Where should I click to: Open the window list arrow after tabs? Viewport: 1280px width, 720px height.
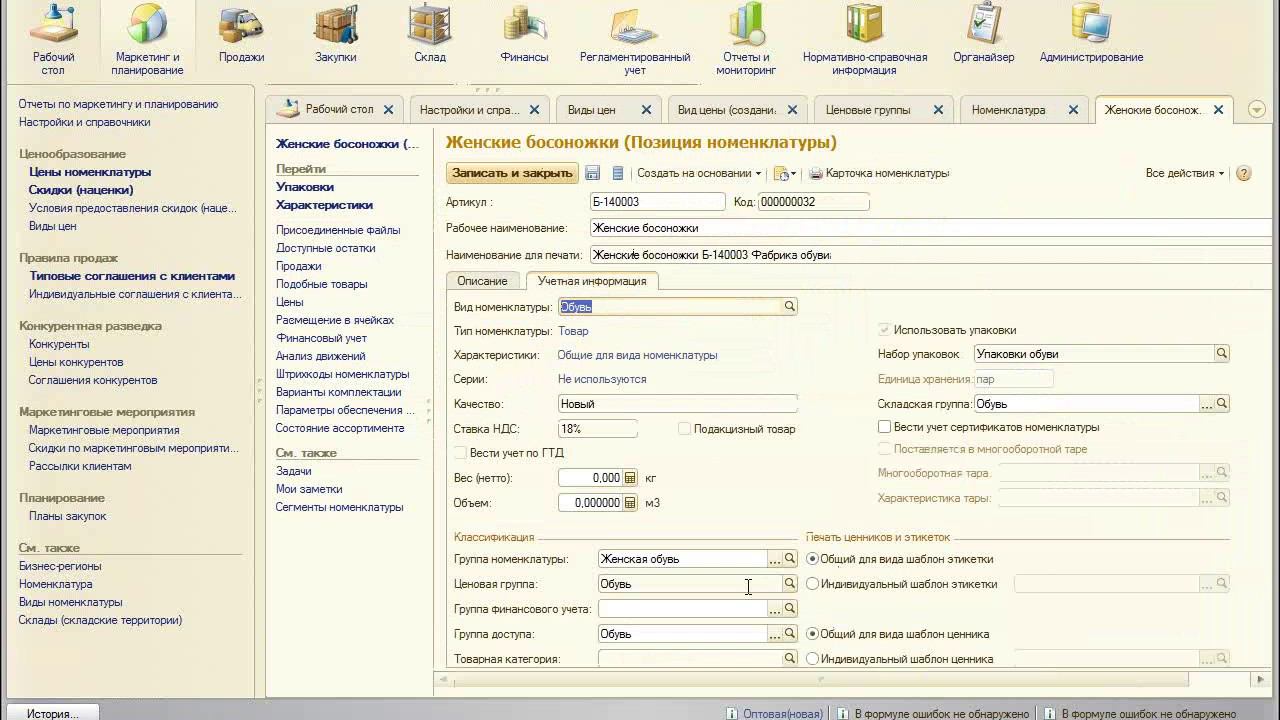pos(1257,110)
